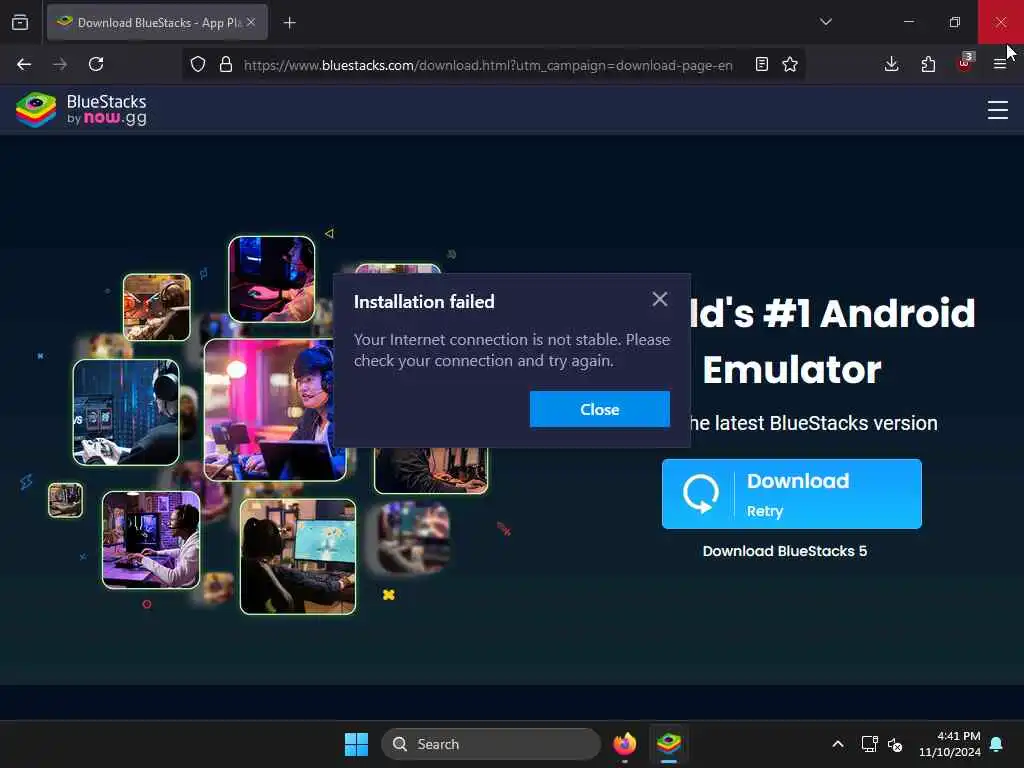The image size is (1024, 768).
Task: Click the muted volume tray icon
Action: coord(895,744)
